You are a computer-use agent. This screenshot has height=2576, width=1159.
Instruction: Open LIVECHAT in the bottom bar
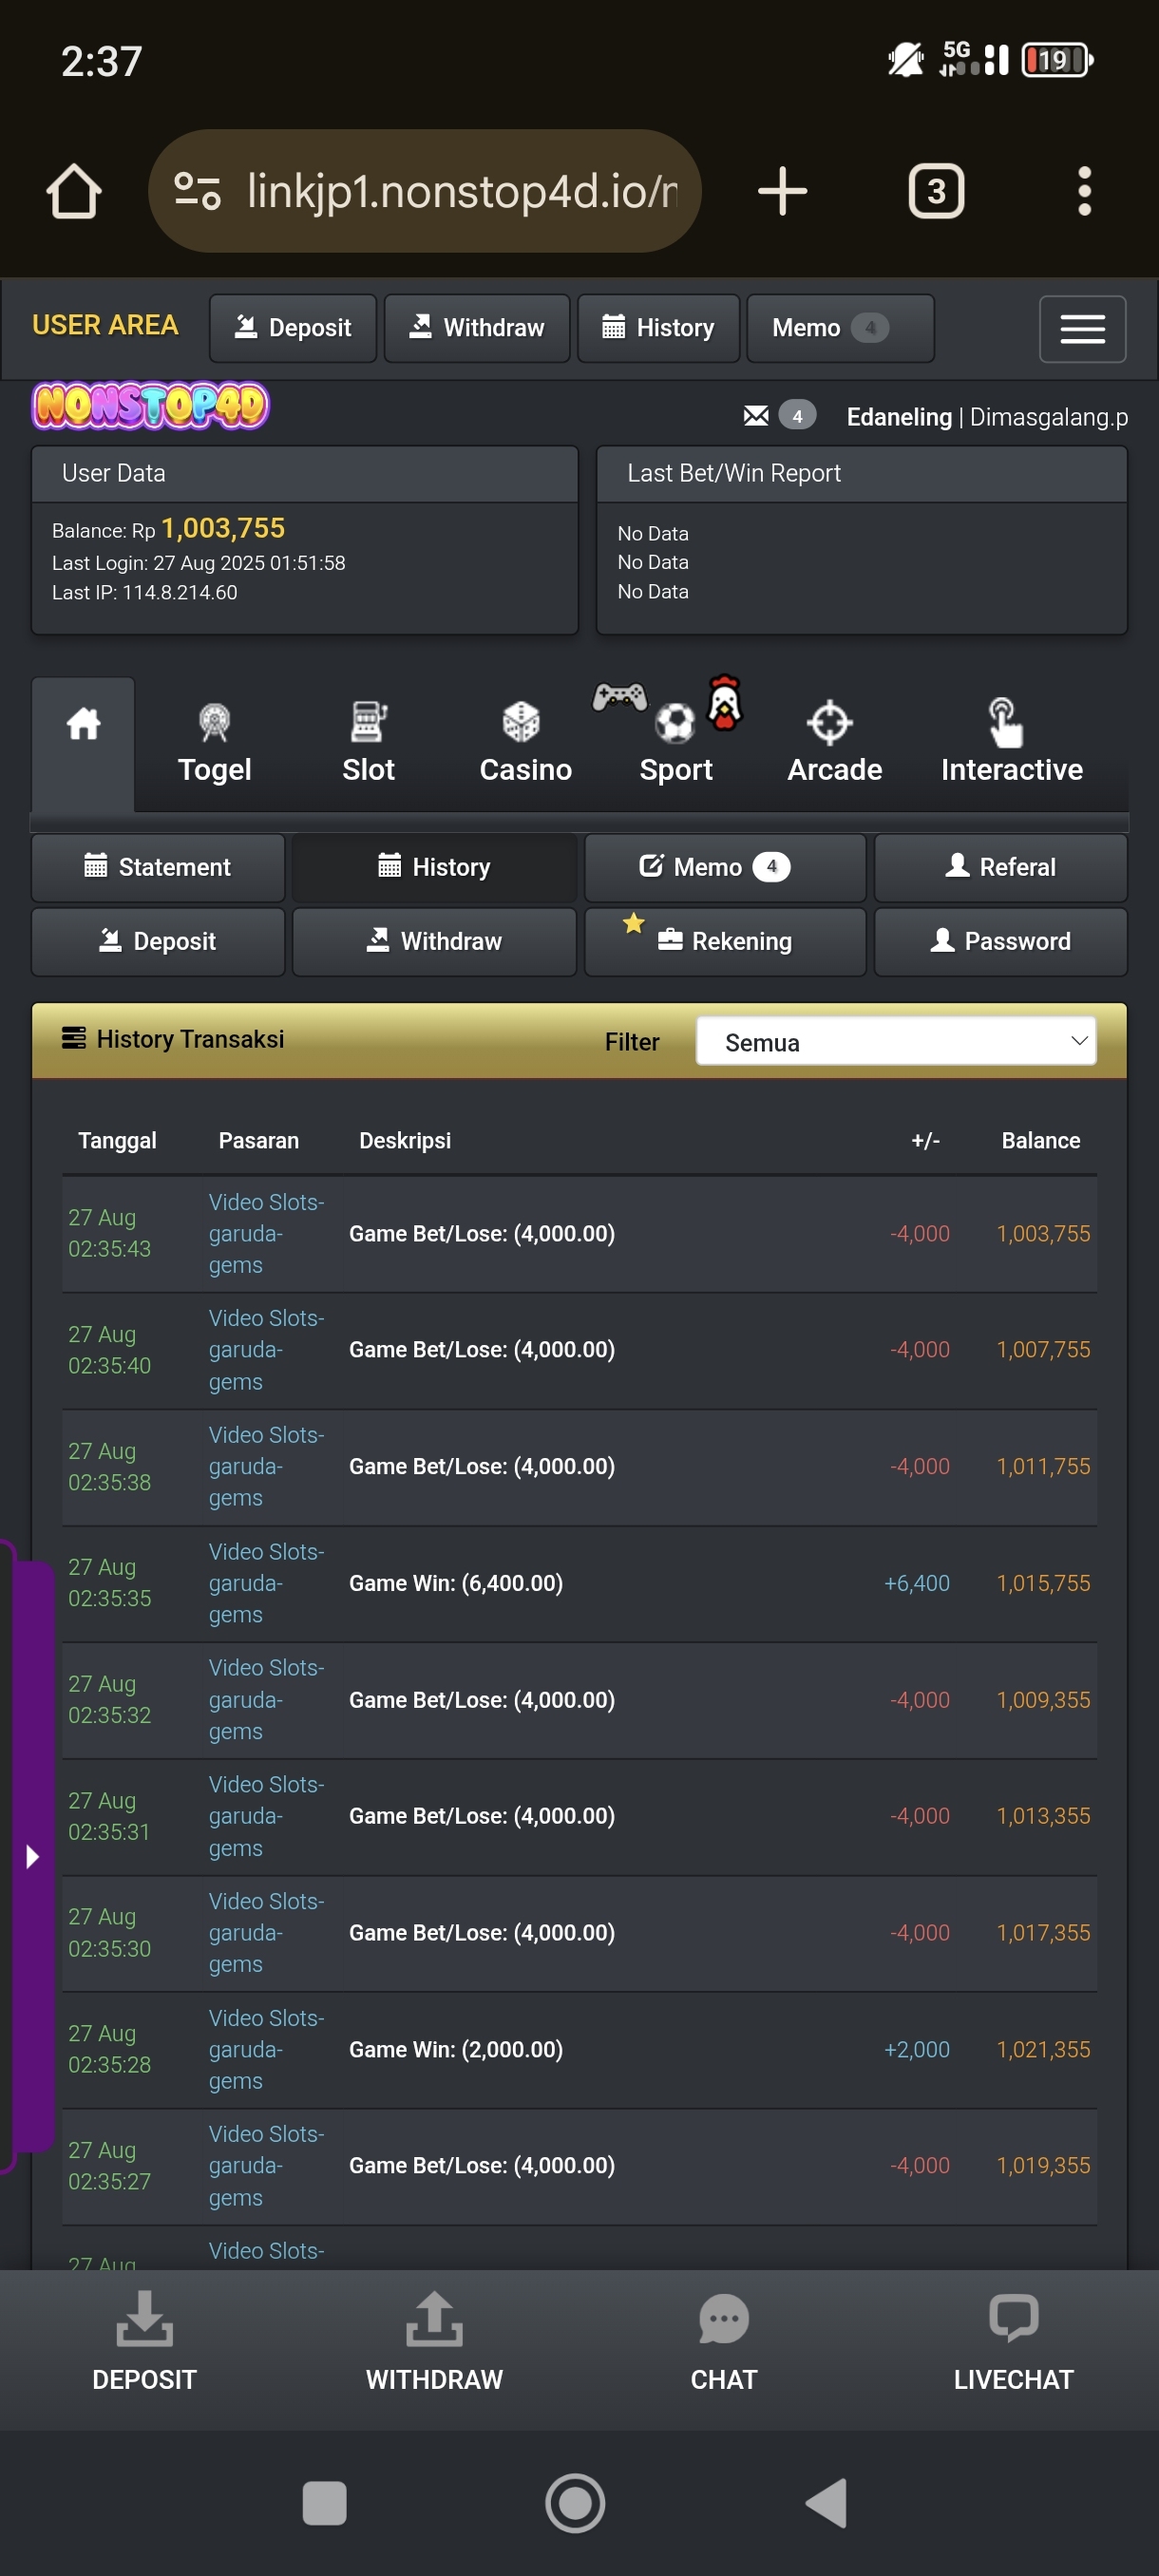[1013, 2343]
